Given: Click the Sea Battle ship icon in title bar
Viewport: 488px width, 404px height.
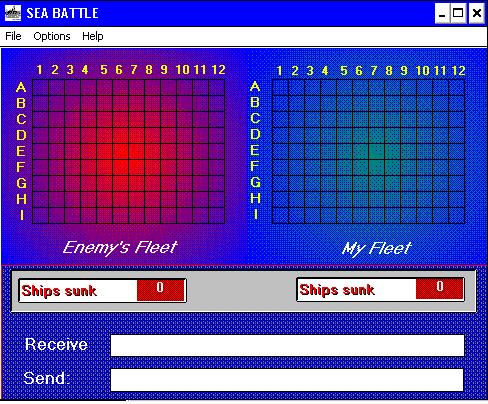Looking at the screenshot, I should pyautogui.click(x=13, y=13).
